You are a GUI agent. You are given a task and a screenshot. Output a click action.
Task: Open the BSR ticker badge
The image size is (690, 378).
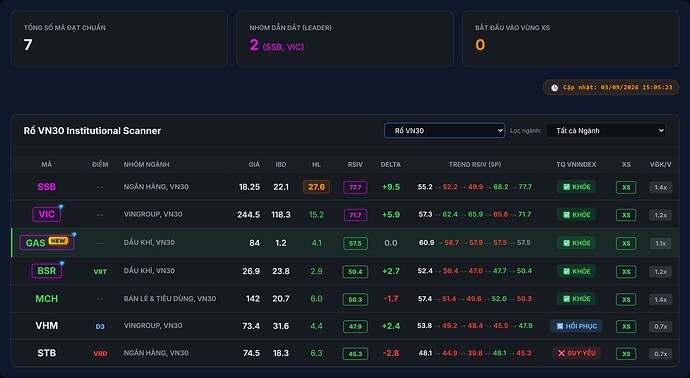pyautogui.click(x=47, y=271)
